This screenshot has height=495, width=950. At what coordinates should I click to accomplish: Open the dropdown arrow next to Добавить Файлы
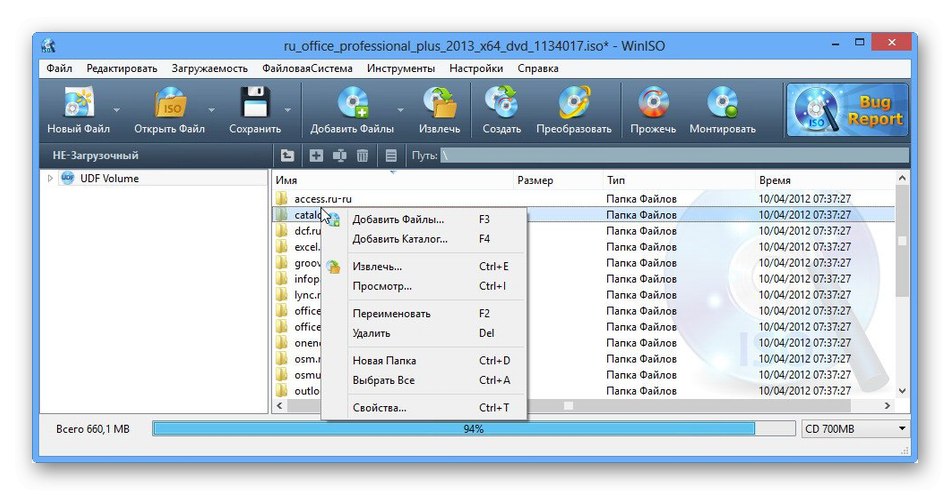(x=400, y=110)
